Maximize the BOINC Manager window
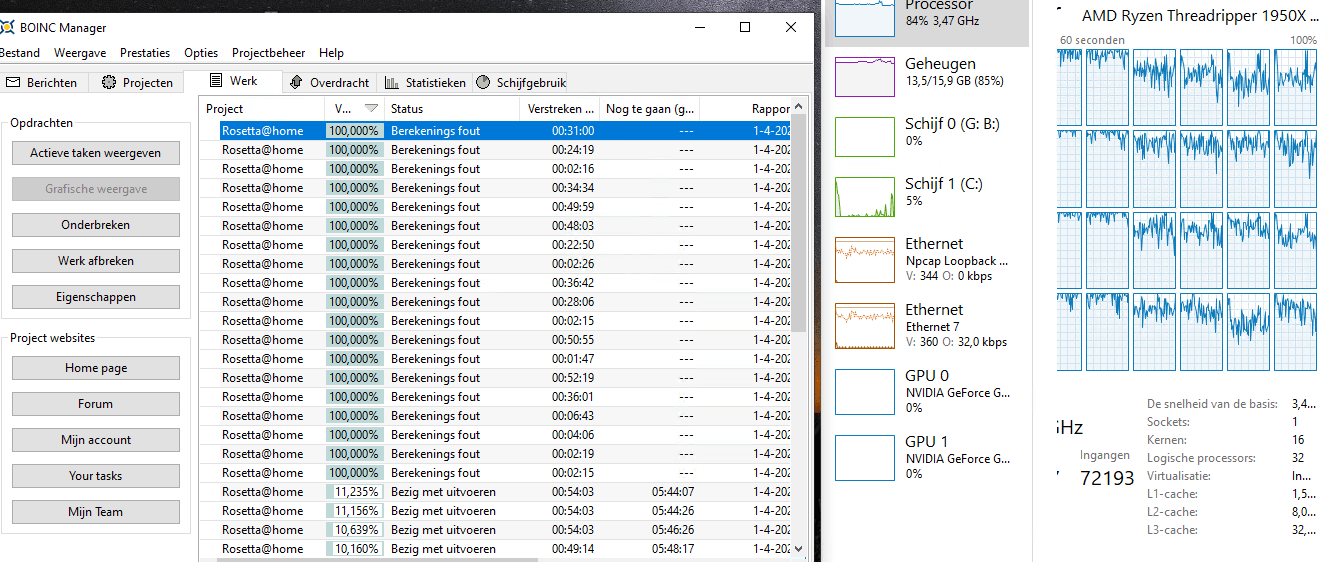Image resolution: width=1335 pixels, height=562 pixels. (x=745, y=28)
